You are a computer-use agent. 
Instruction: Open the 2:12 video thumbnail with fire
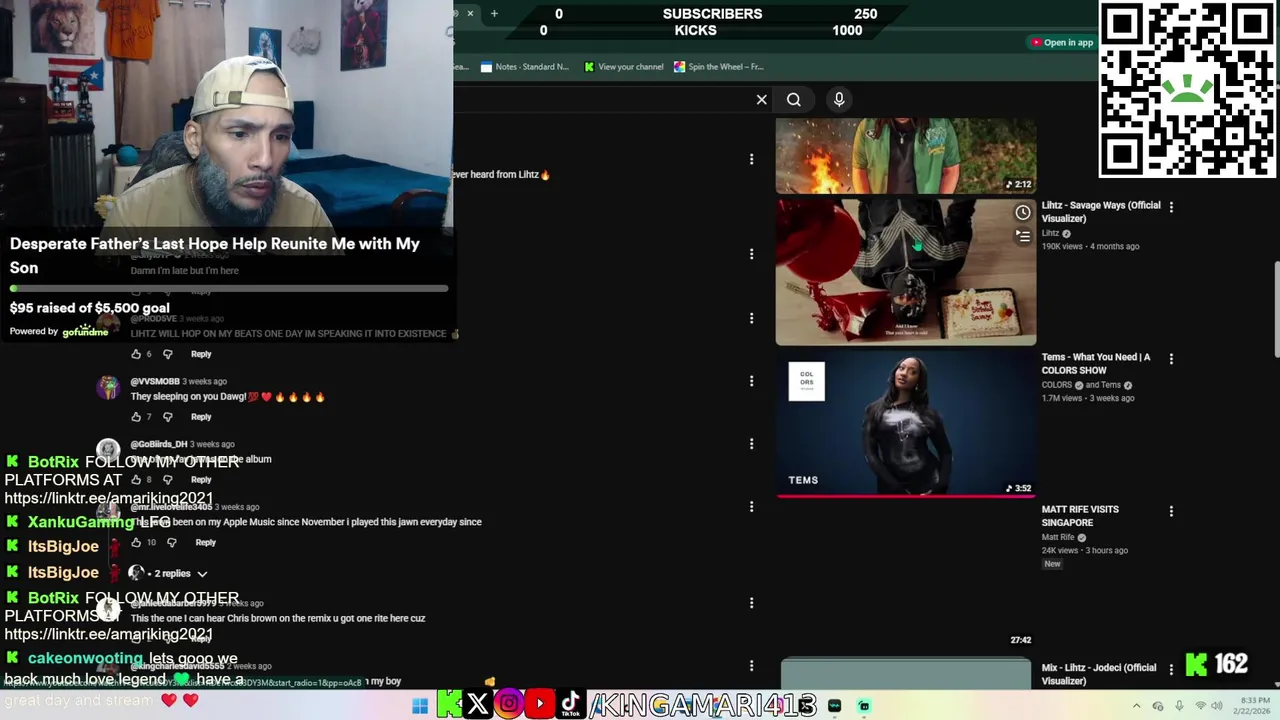(906, 156)
